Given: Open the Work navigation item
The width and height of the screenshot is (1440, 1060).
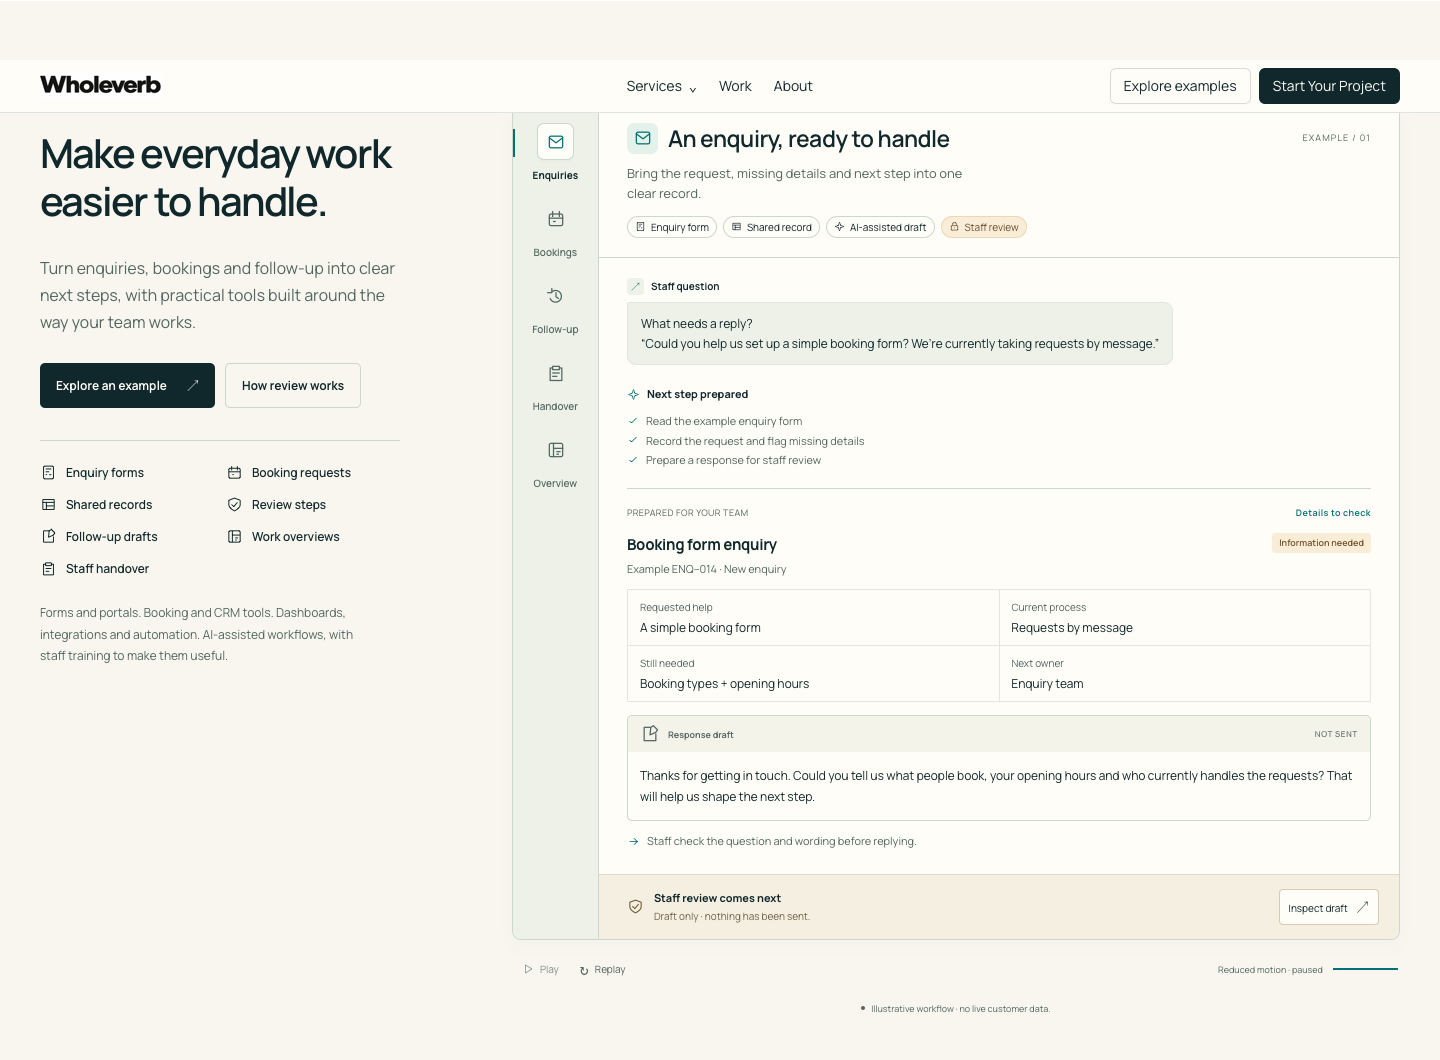Looking at the screenshot, I should (735, 86).
